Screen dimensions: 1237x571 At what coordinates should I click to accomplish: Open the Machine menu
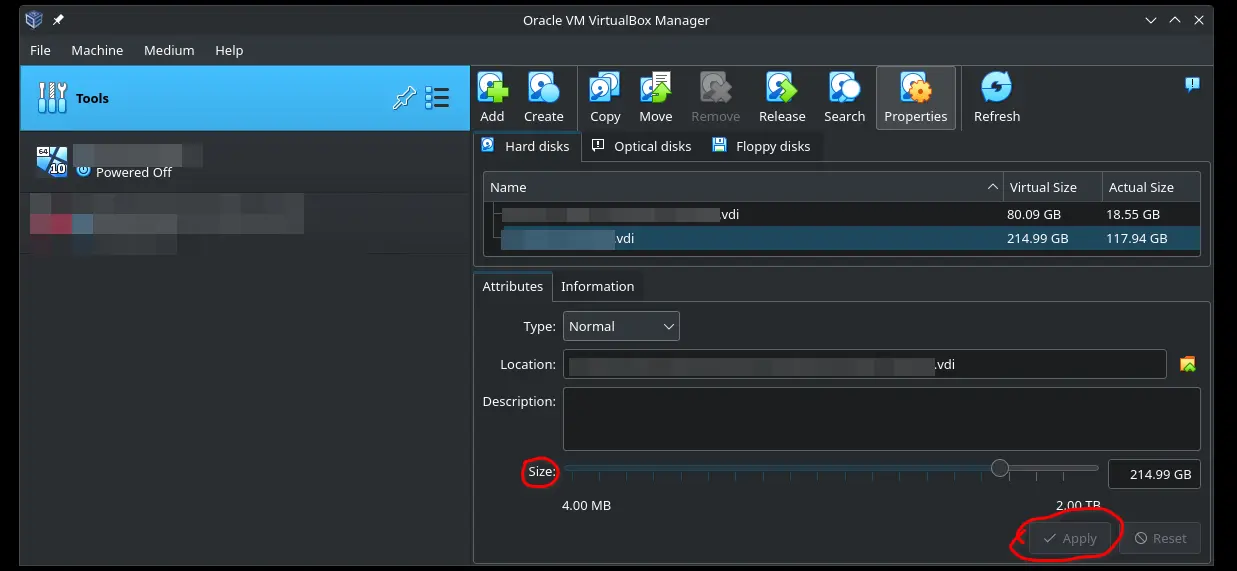pos(97,50)
